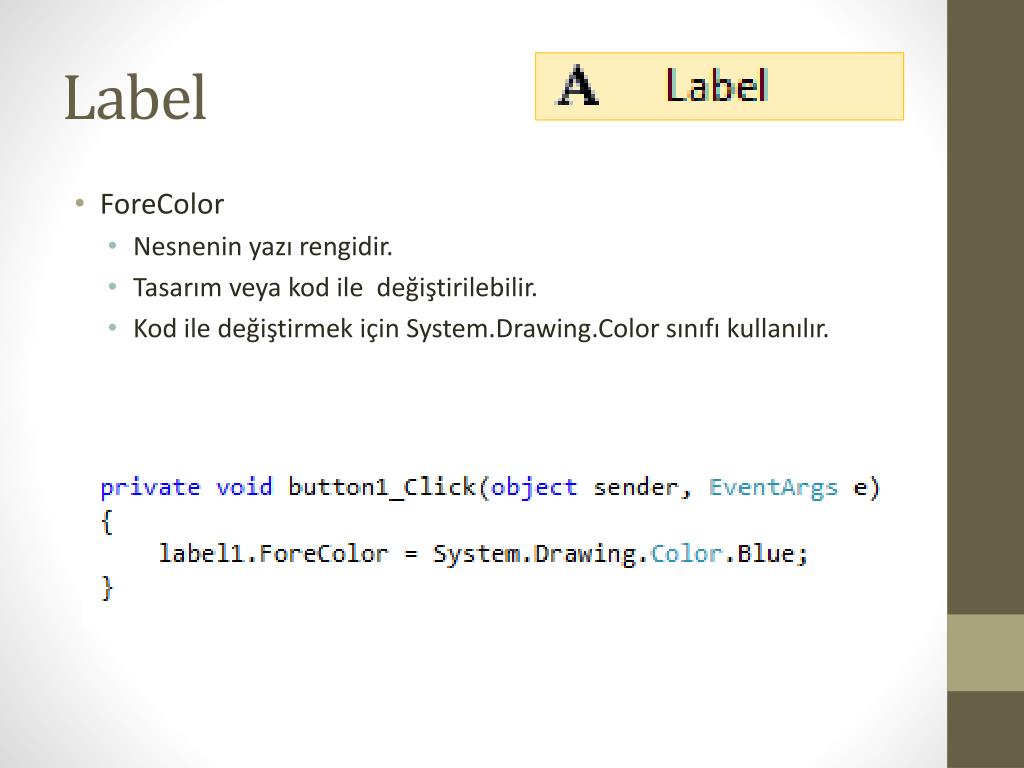
Task: Click the "void" keyword in the code
Action: [x=244, y=487]
